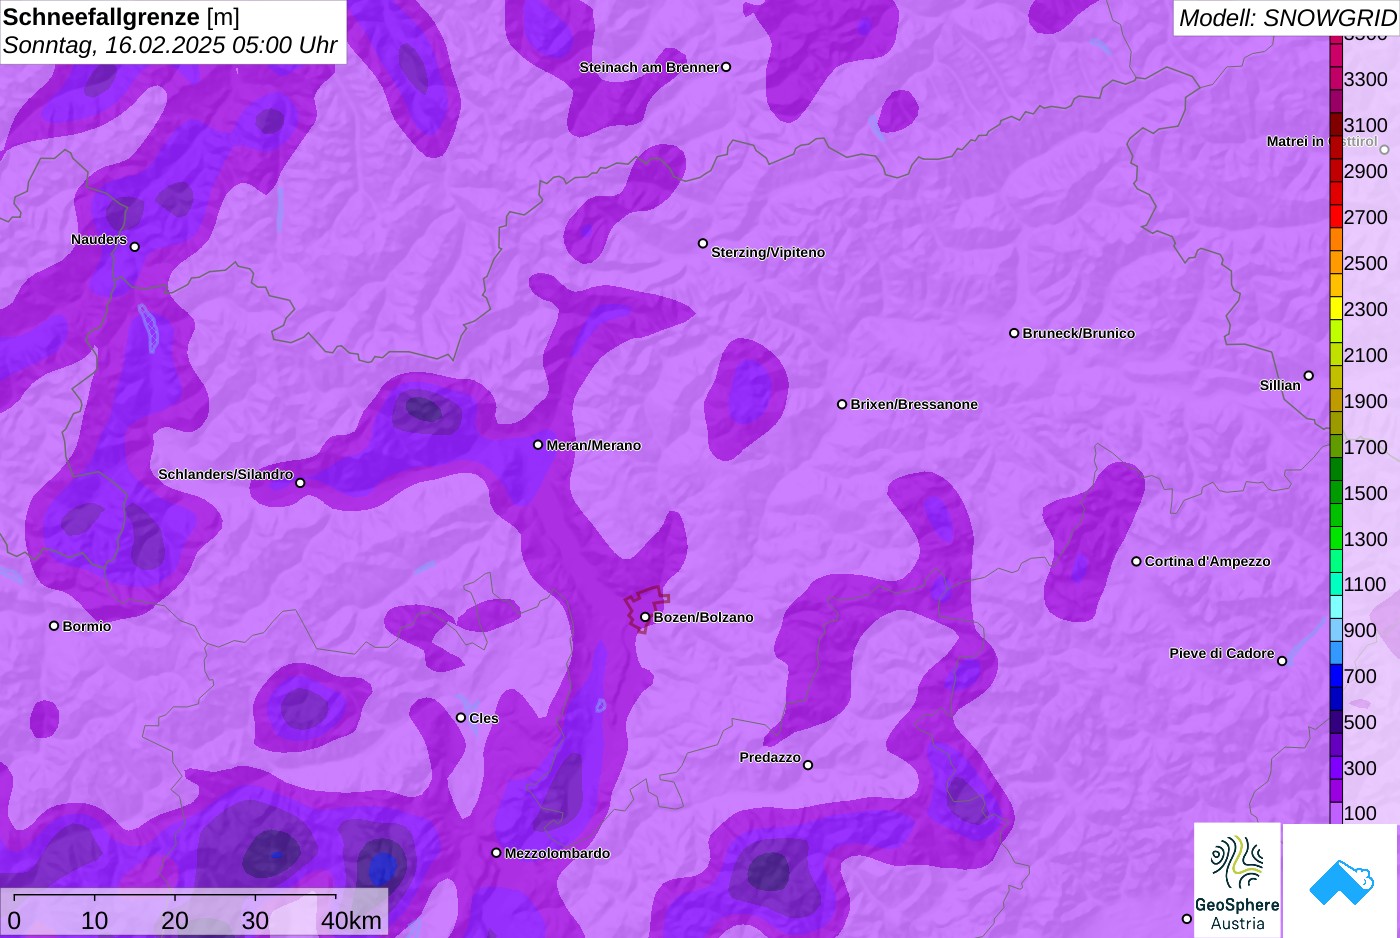Click the yellow legend swatch at 2300
The height and width of the screenshot is (938, 1400).
(1336, 309)
